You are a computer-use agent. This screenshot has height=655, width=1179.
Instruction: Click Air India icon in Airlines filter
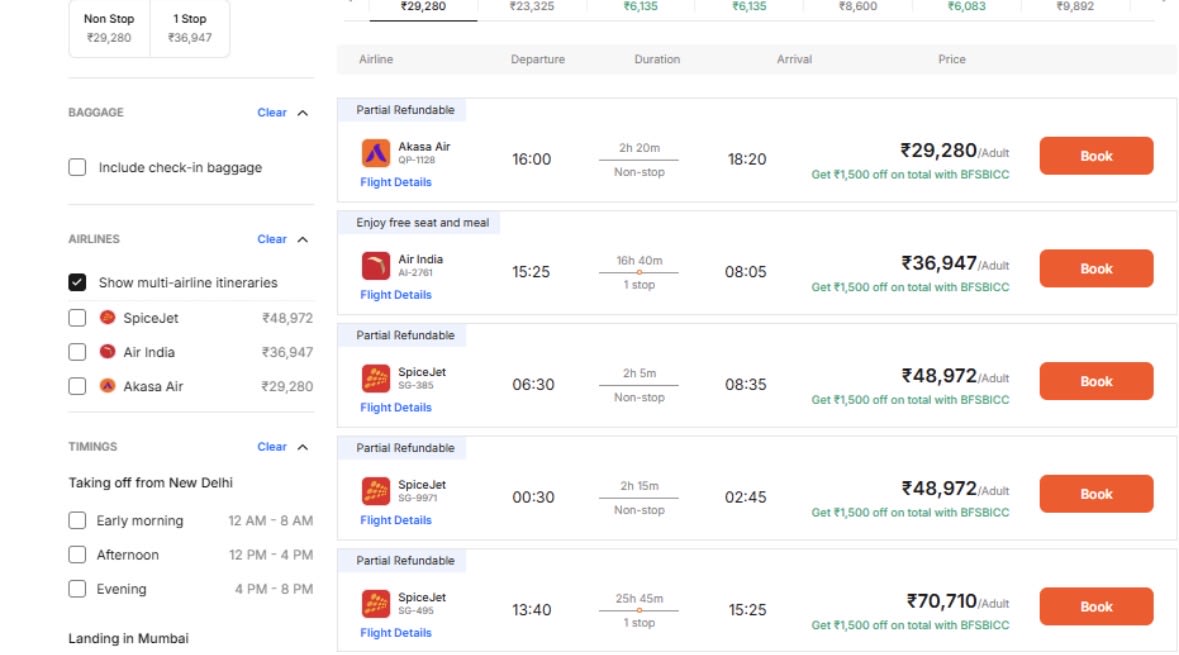coord(108,351)
